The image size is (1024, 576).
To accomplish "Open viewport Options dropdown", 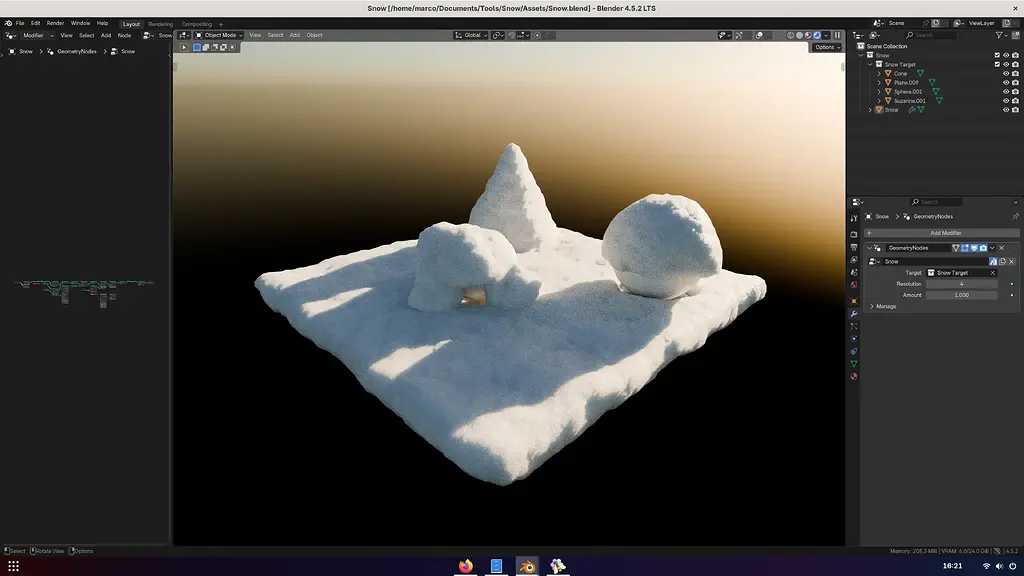I will point(827,47).
